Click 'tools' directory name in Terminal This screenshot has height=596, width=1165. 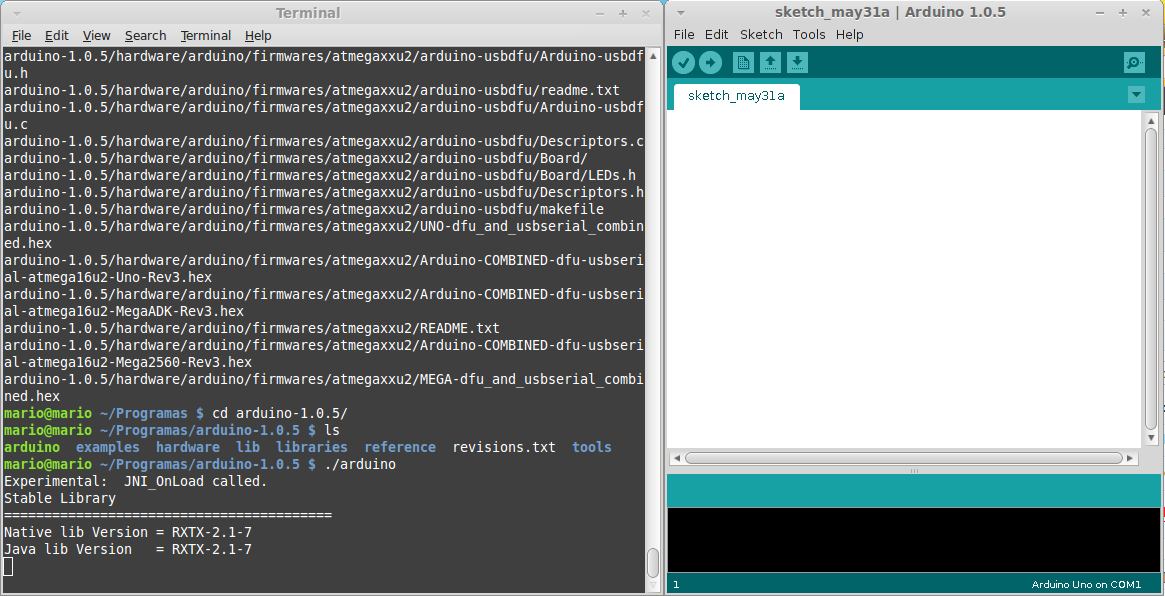(592, 447)
